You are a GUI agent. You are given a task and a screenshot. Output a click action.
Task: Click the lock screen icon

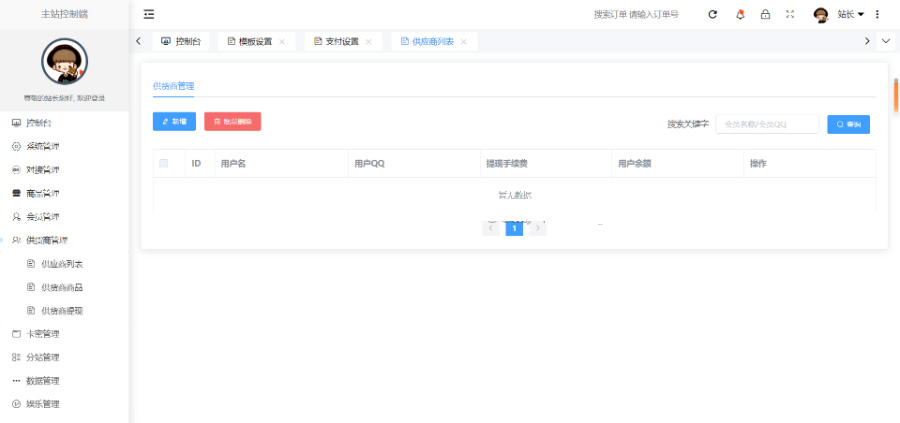click(x=765, y=14)
